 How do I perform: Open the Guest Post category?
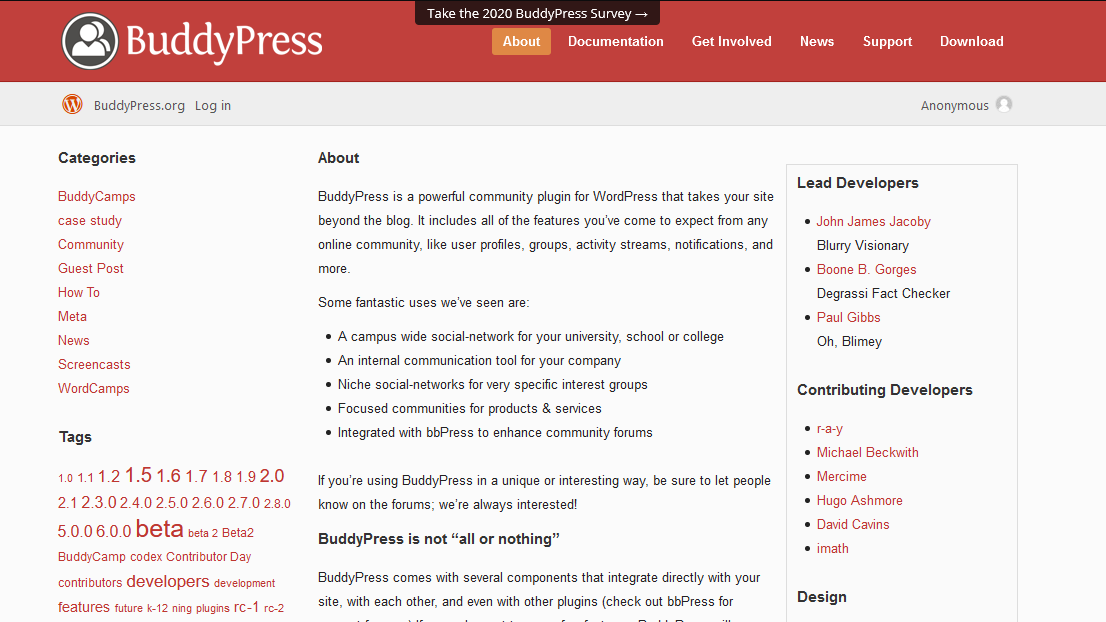coord(90,269)
